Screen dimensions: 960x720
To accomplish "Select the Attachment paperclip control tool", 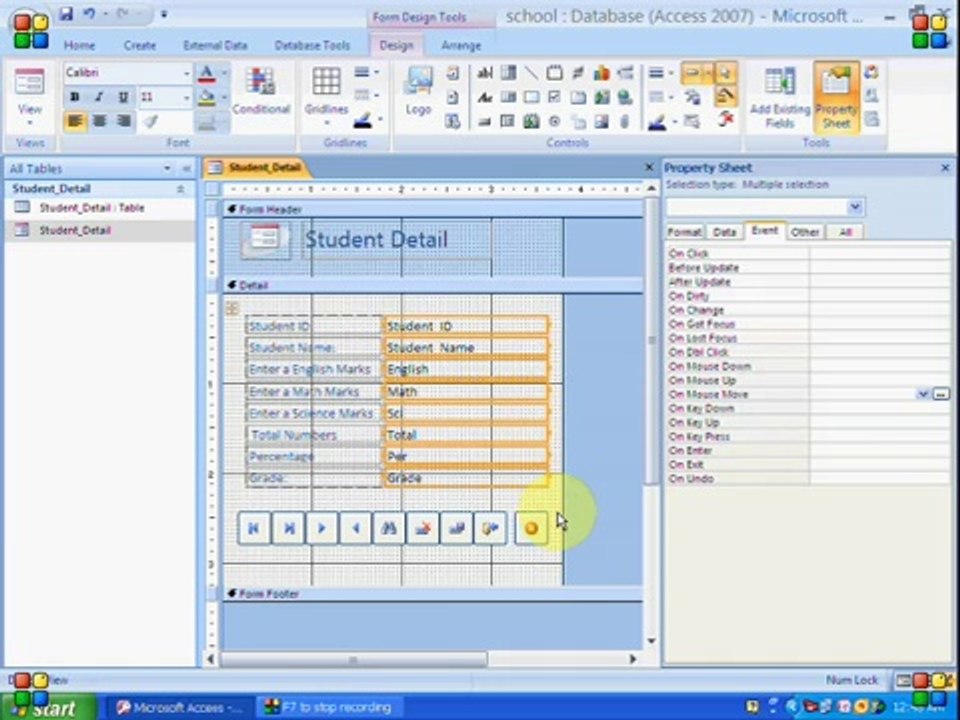I will click(624, 121).
